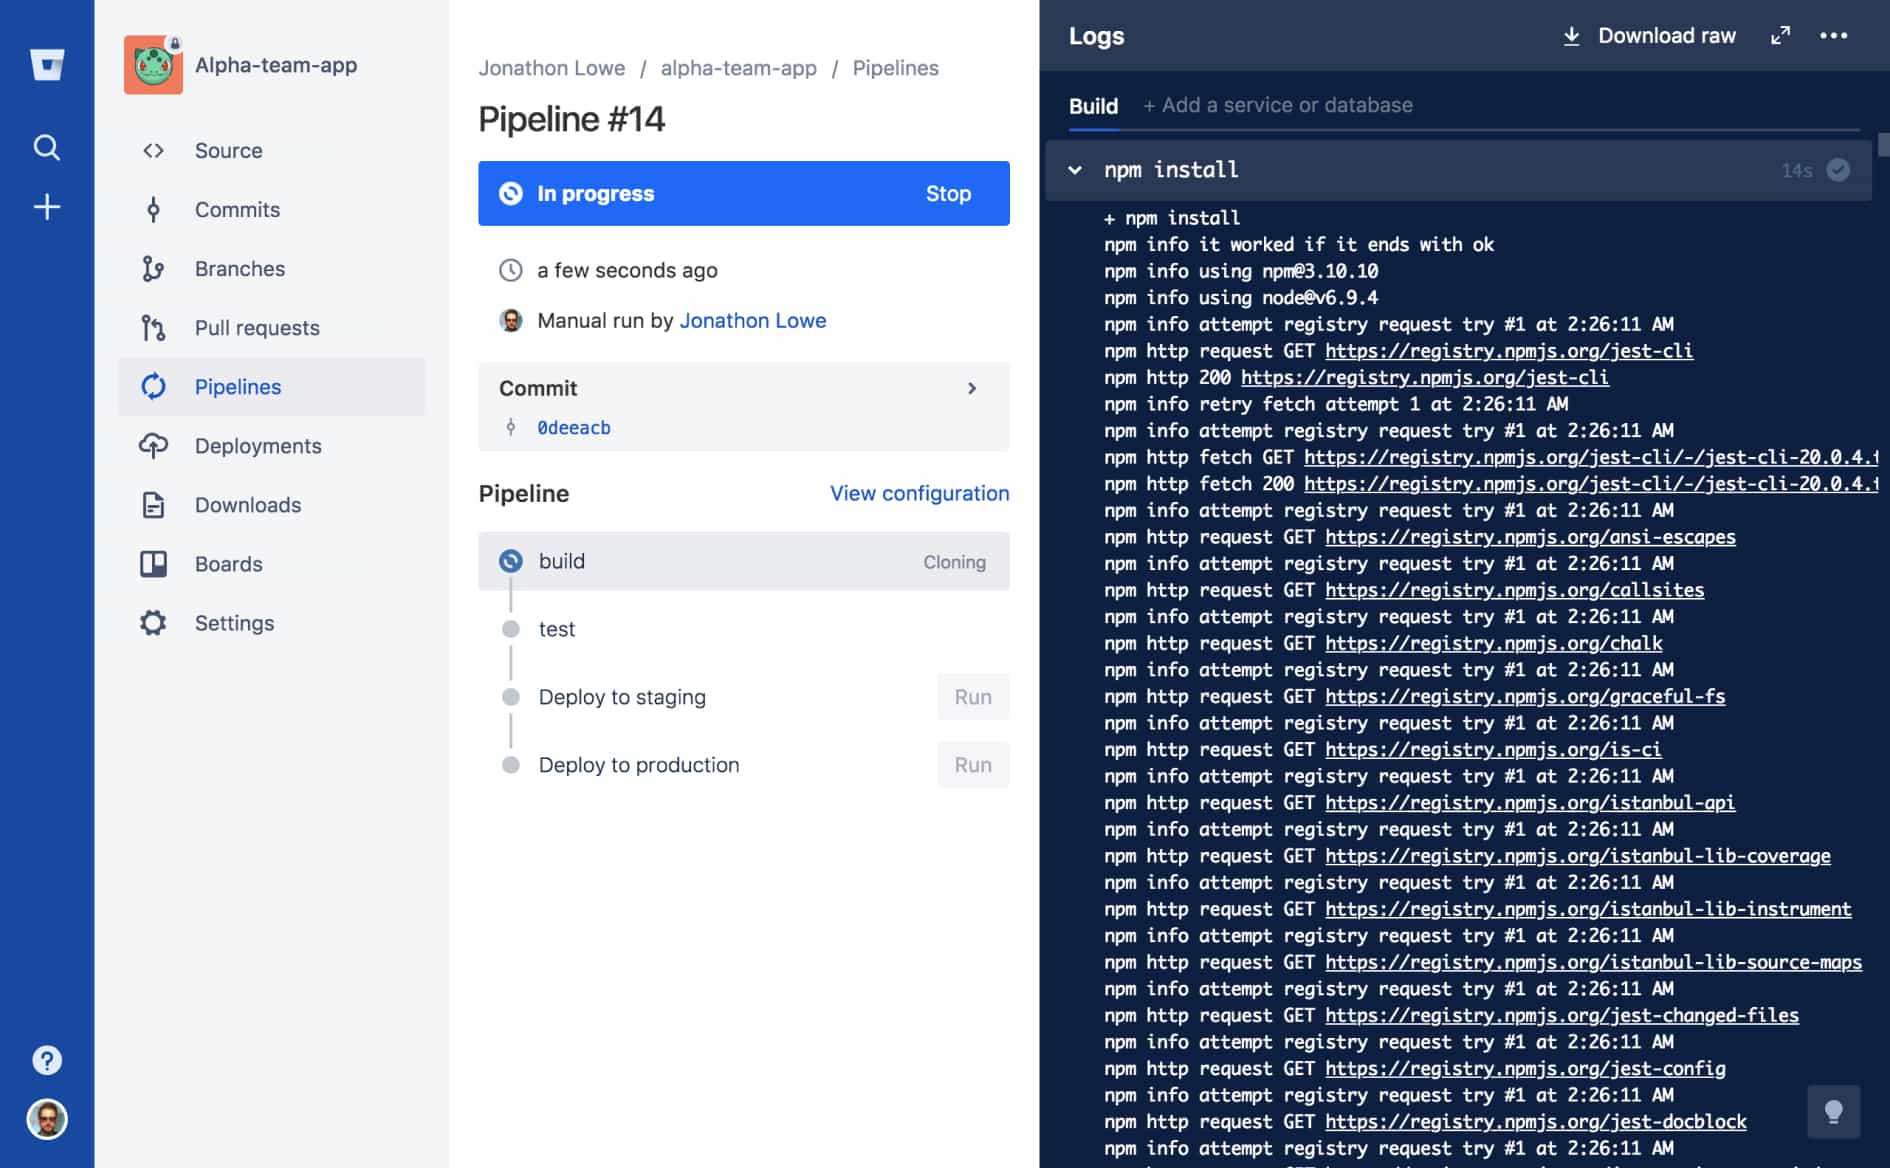Open repository search
The height and width of the screenshot is (1168, 1890).
click(x=47, y=147)
